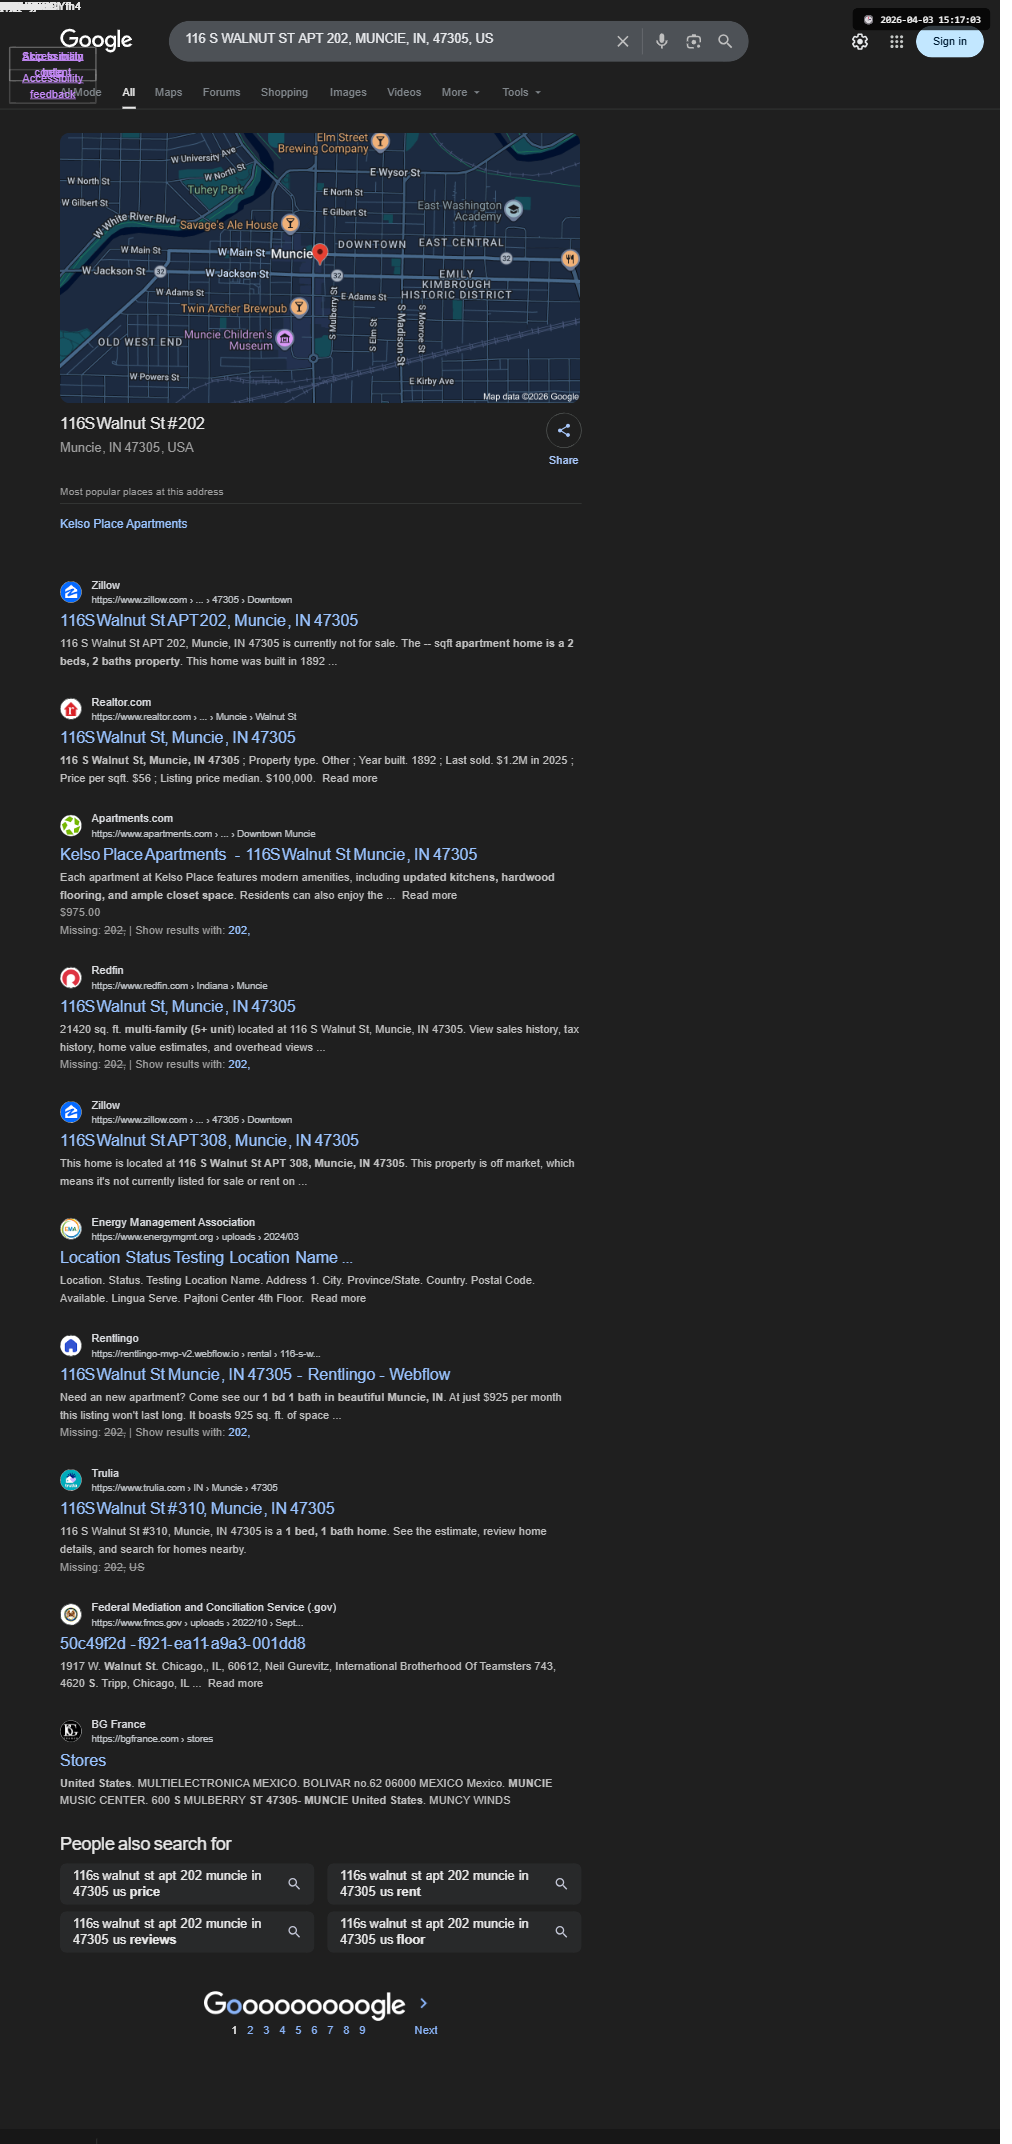Start voice search with microphone icon

(661, 41)
